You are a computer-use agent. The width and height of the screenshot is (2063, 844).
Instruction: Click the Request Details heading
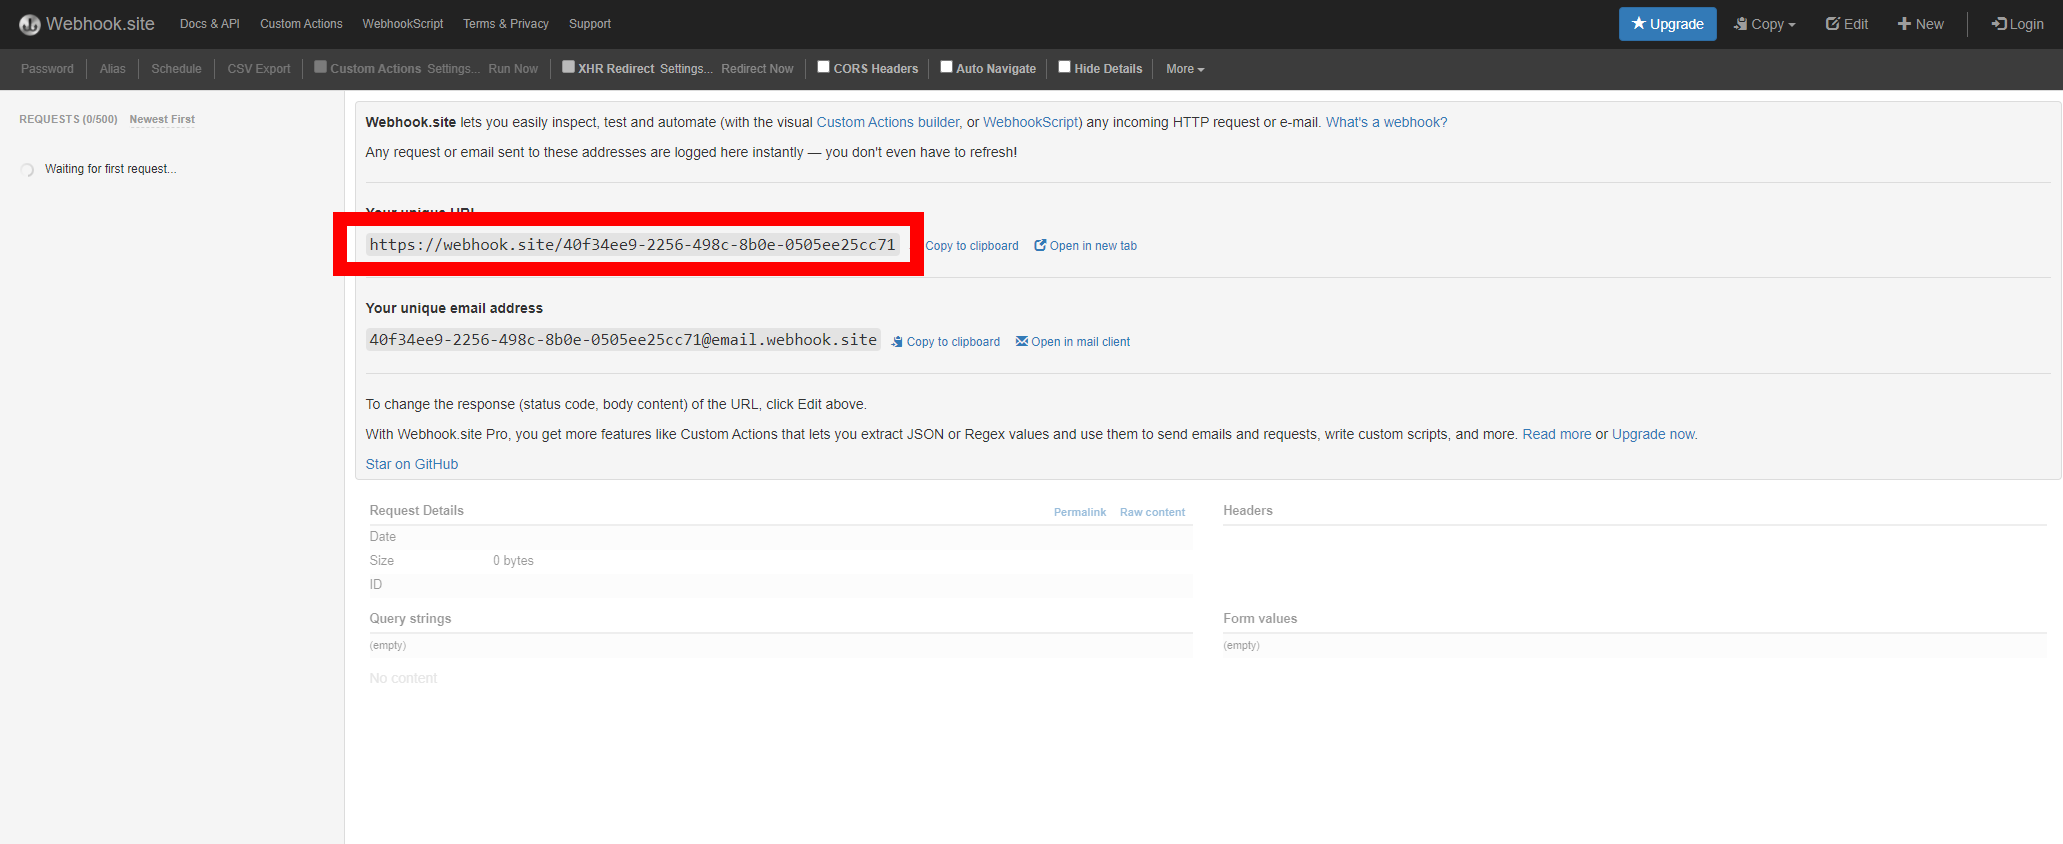click(x=417, y=510)
